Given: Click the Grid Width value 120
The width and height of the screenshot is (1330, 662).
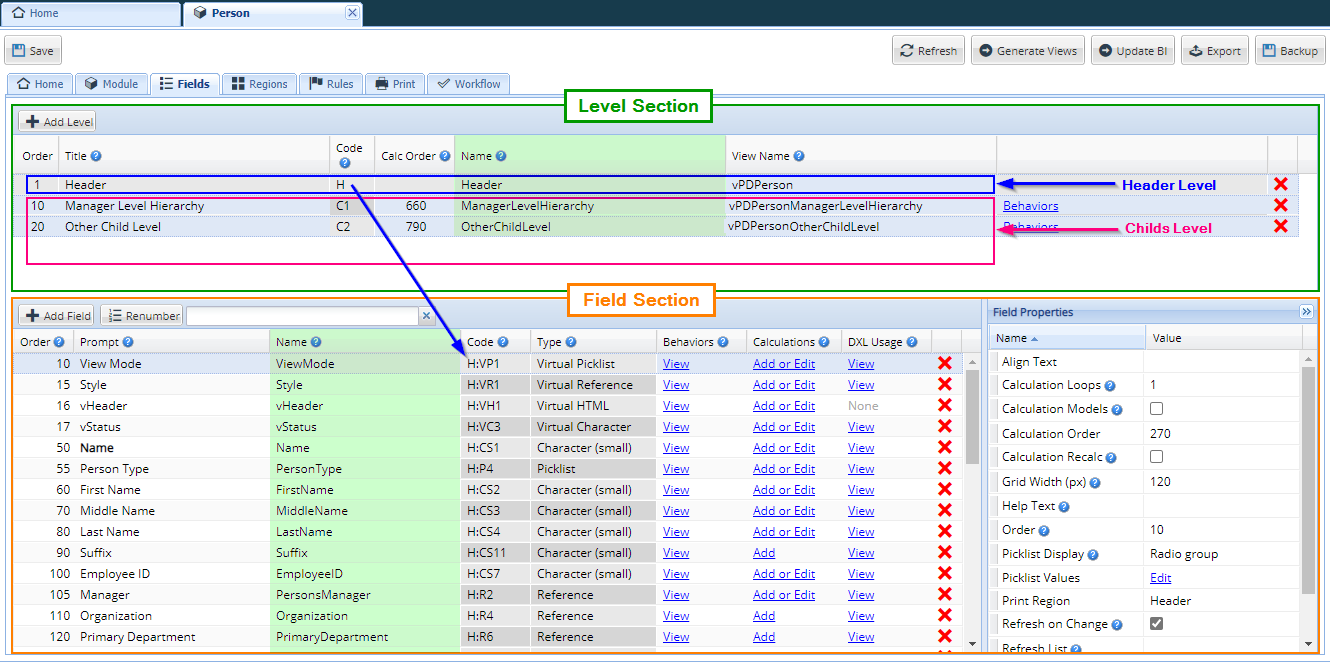Looking at the screenshot, I should tap(1160, 482).
